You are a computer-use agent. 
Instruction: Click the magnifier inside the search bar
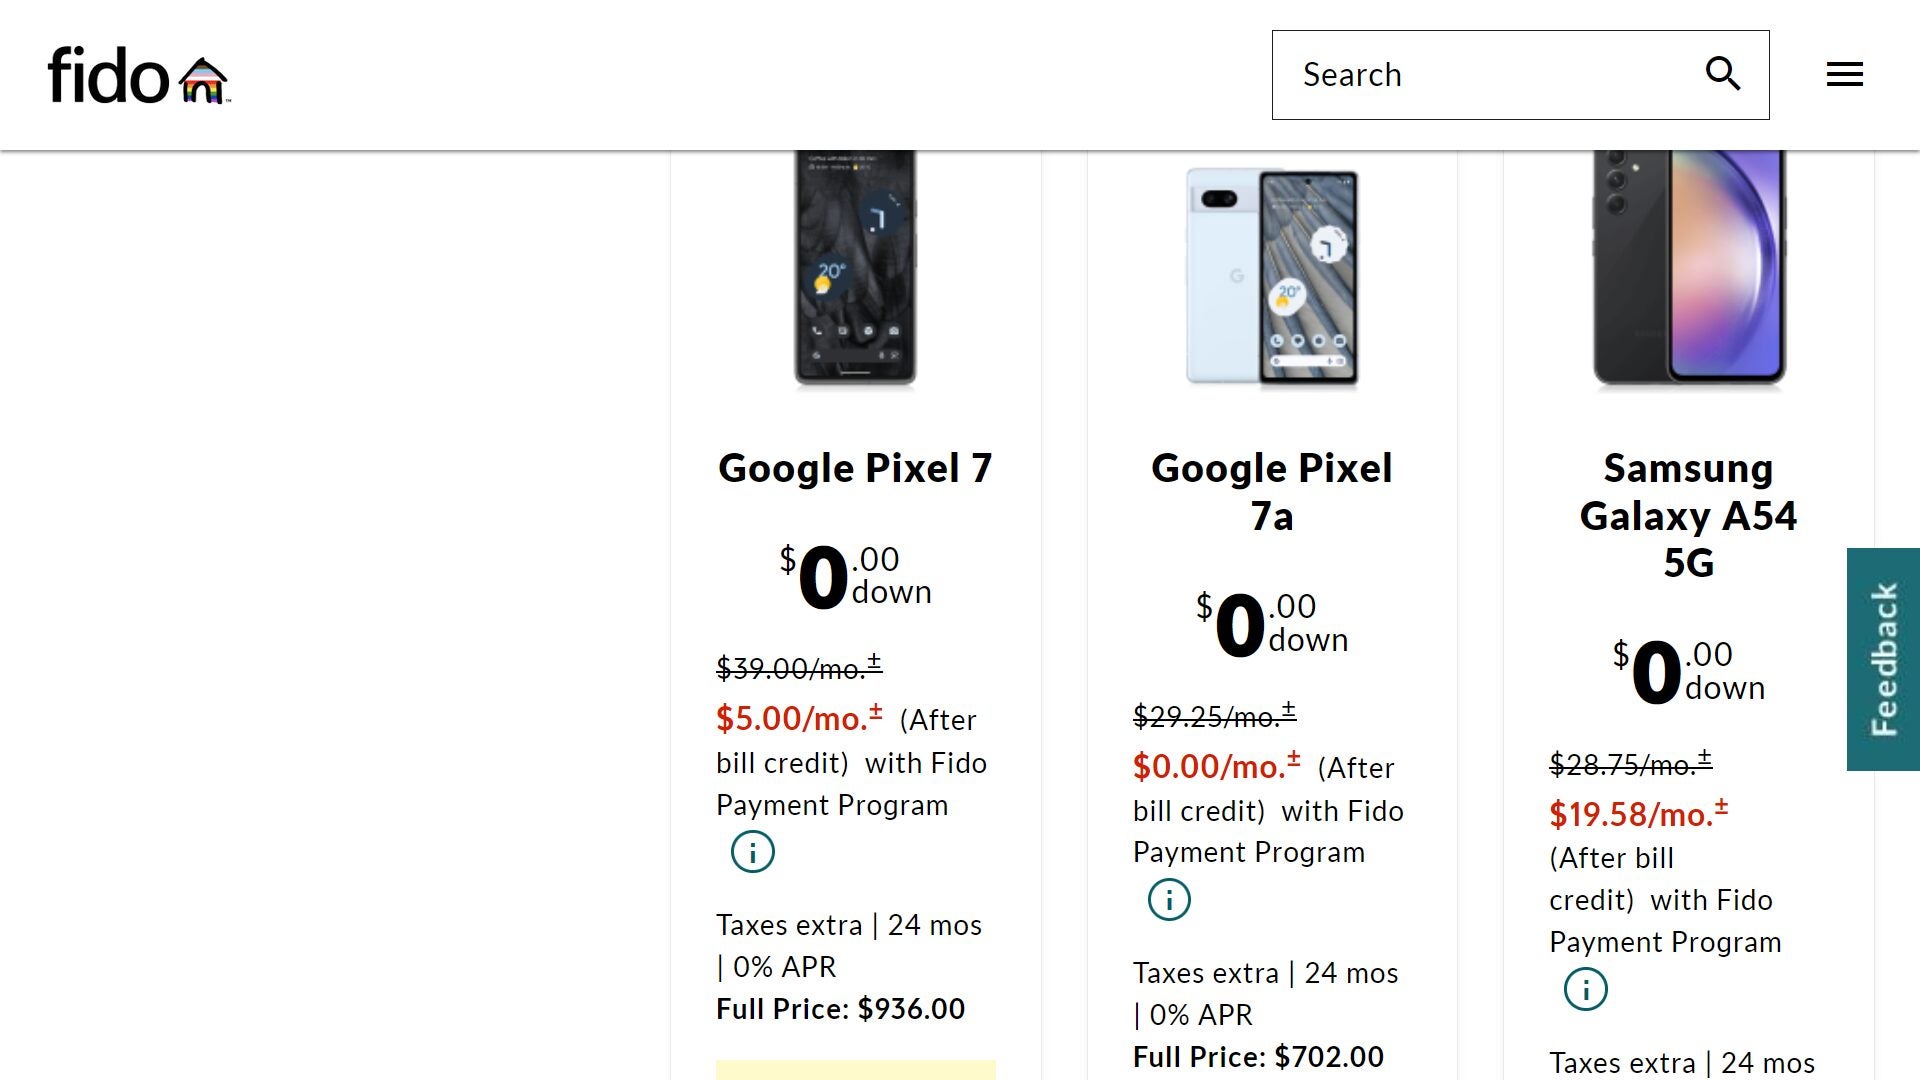[x=1723, y=74]
